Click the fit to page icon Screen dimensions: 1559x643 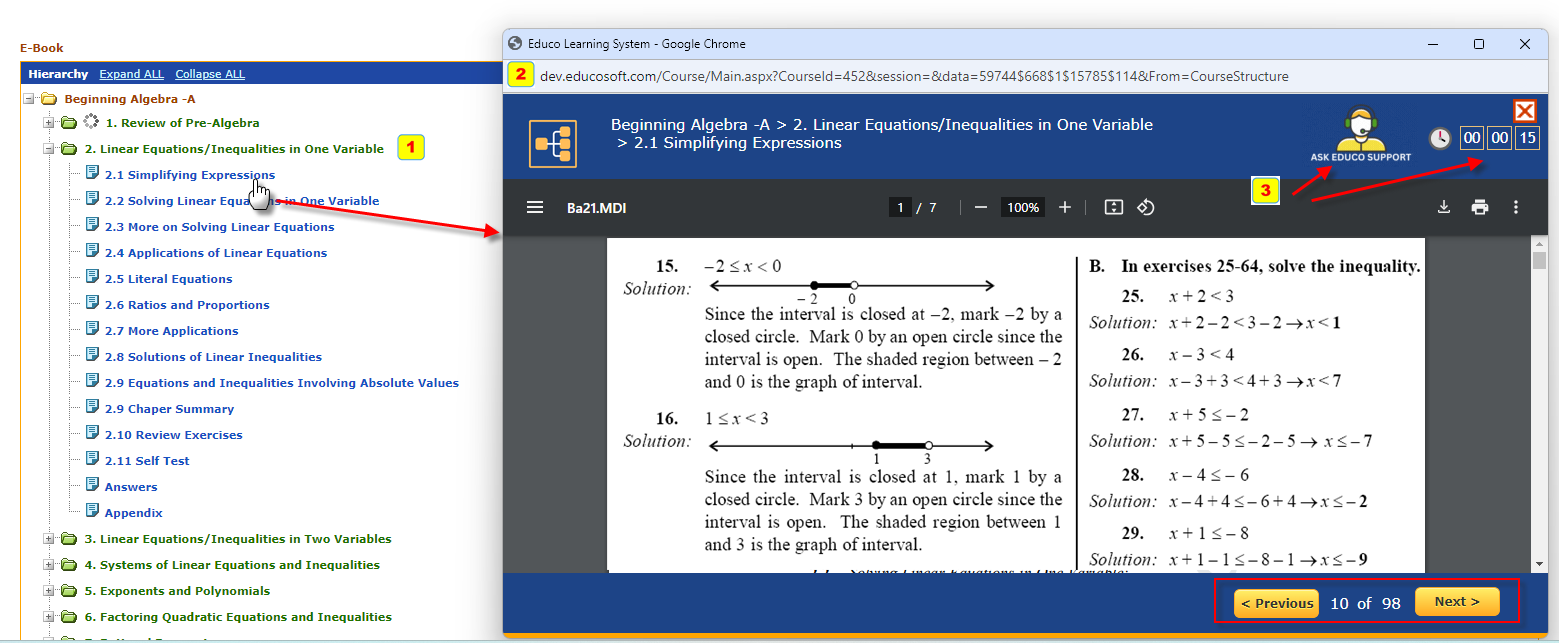pyautogui.click(x=1114, y=208)
